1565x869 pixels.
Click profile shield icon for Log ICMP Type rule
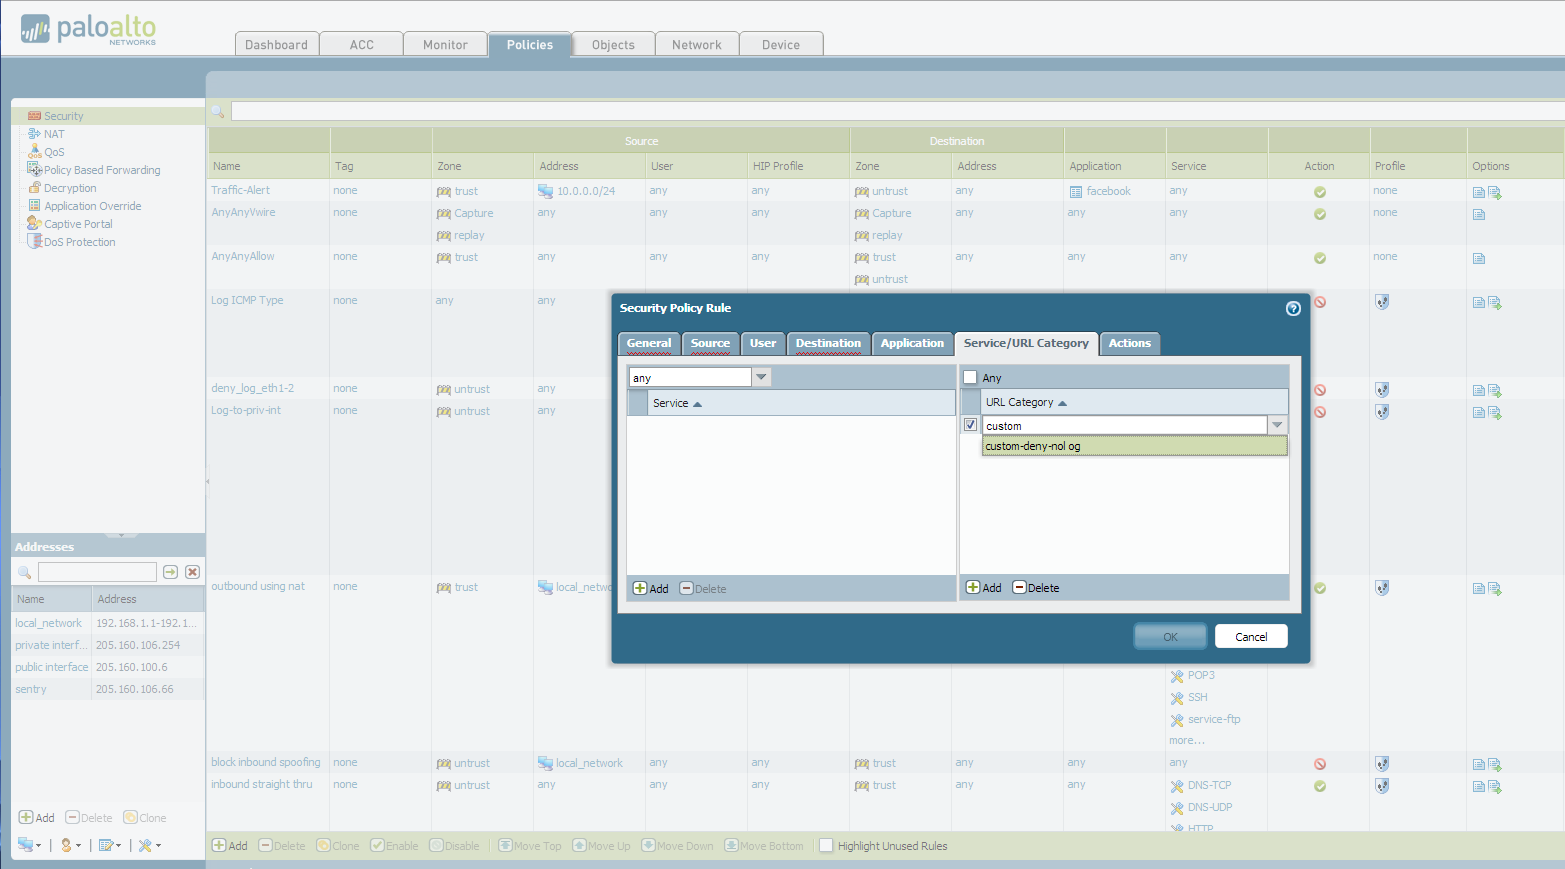(x=1382, y=302)
